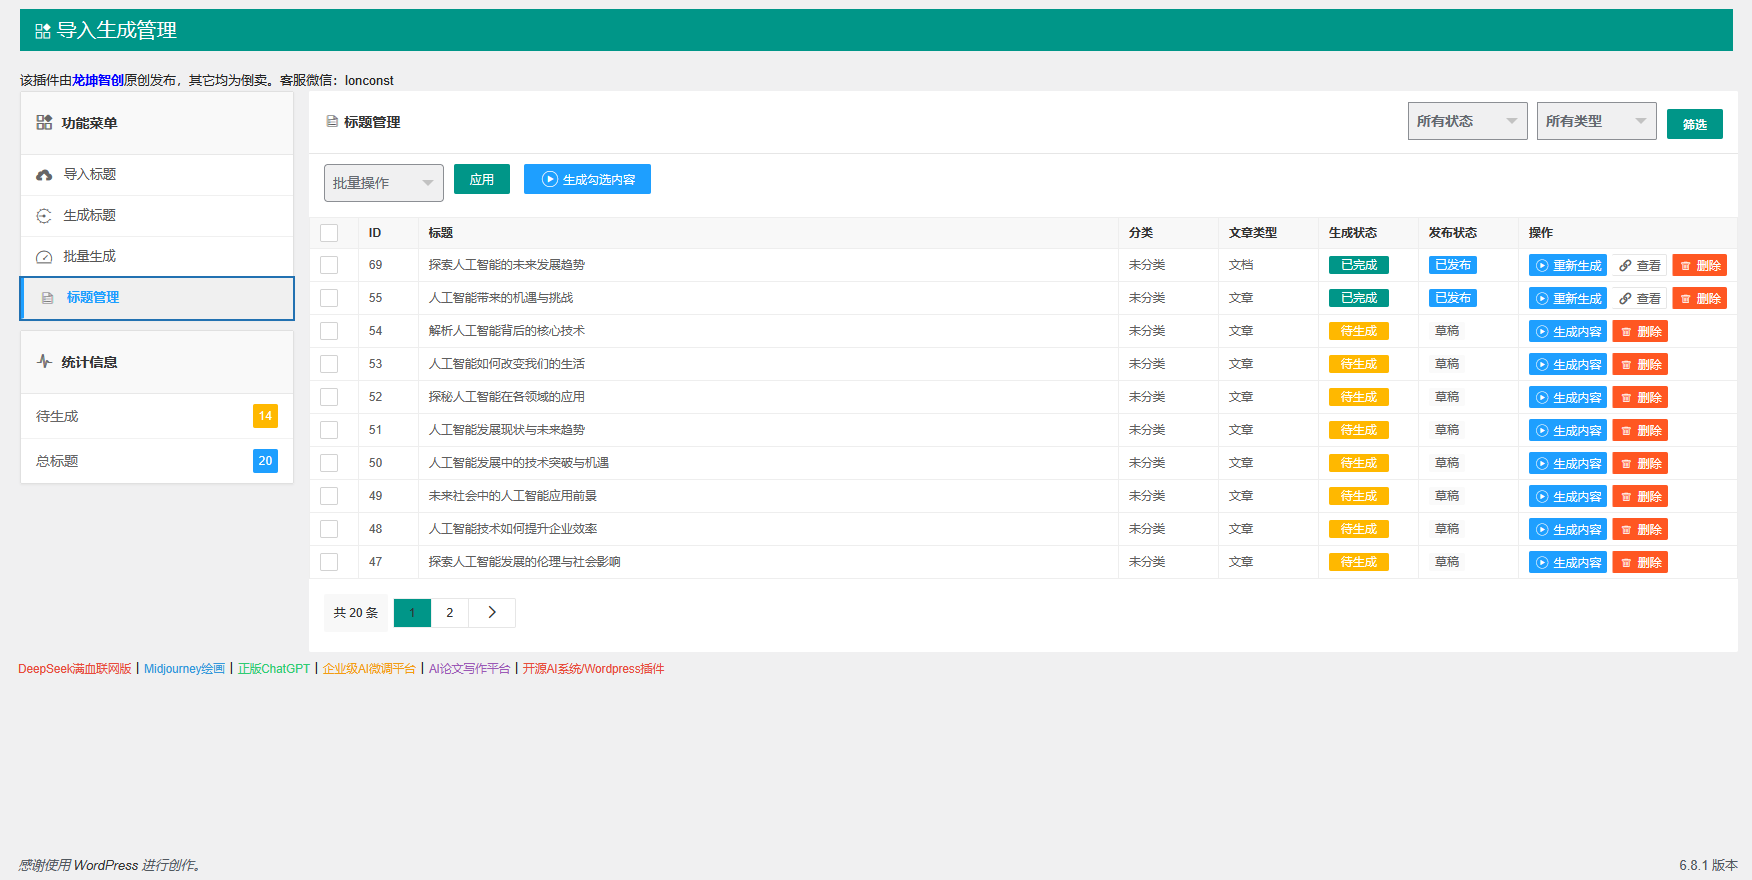Click the cloud upload icon for 导入标题
The height and width of the screenshot is (880, 1752).
point(44,175)
